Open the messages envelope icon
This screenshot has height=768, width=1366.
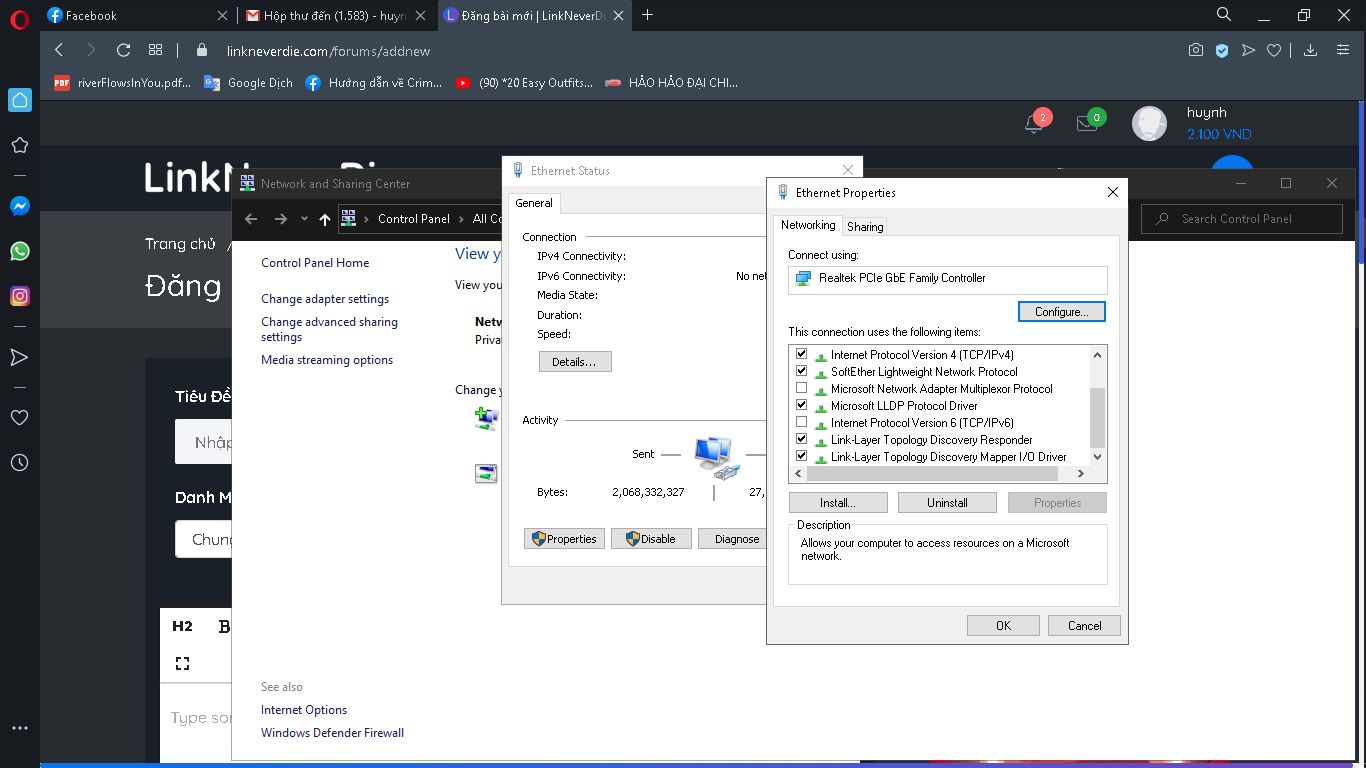pos(1087,124)
